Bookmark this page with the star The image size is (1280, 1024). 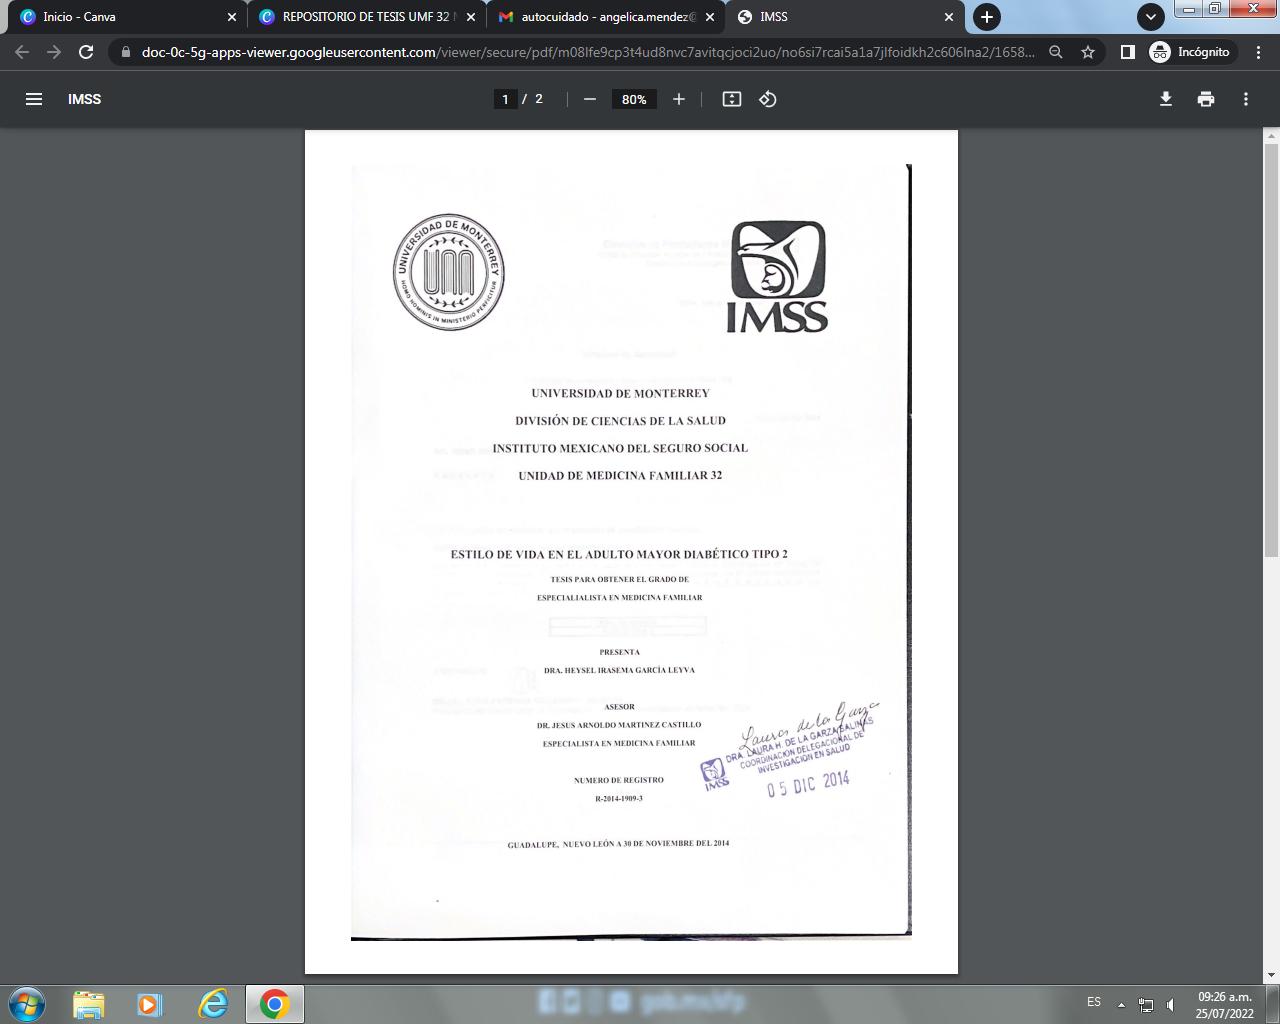click(1088, 52)
